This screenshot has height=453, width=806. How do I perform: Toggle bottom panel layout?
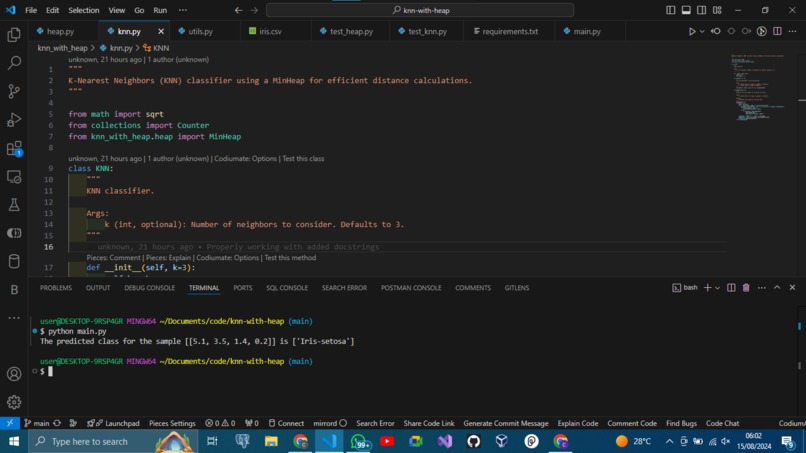pyautogui.click(x=686, y=10)
